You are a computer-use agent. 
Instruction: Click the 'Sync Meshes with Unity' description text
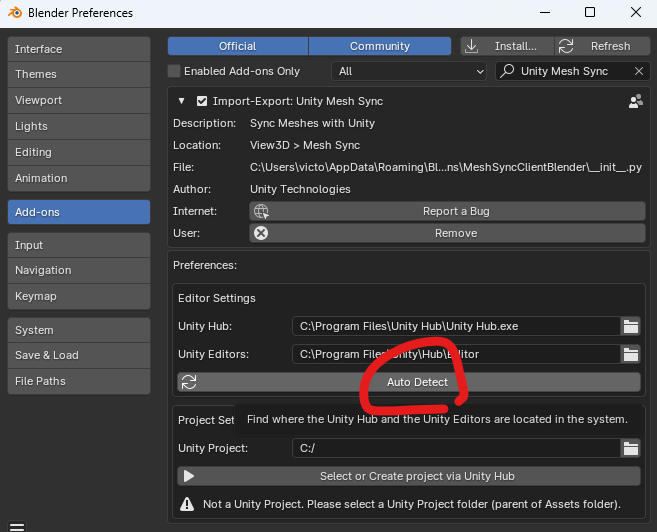[x=313, y=123]
